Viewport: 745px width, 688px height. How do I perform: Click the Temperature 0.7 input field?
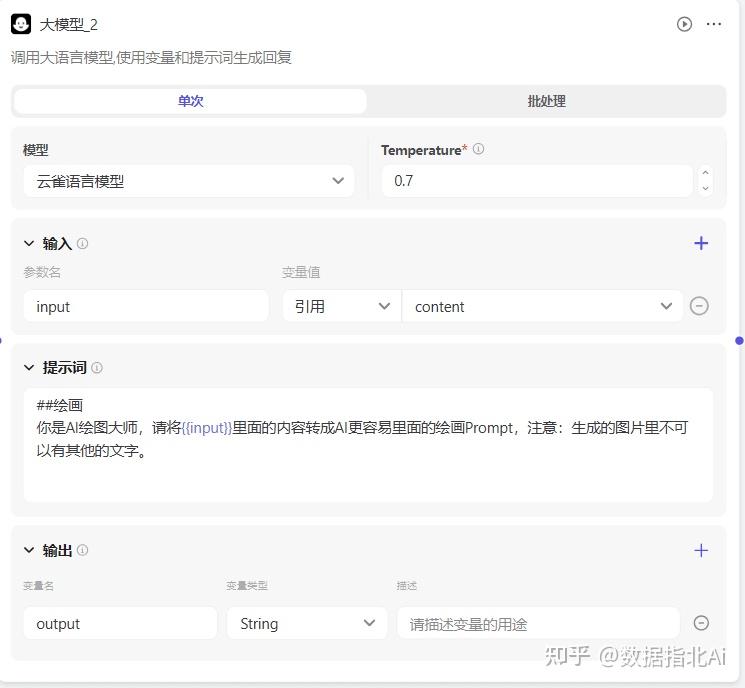537,181
